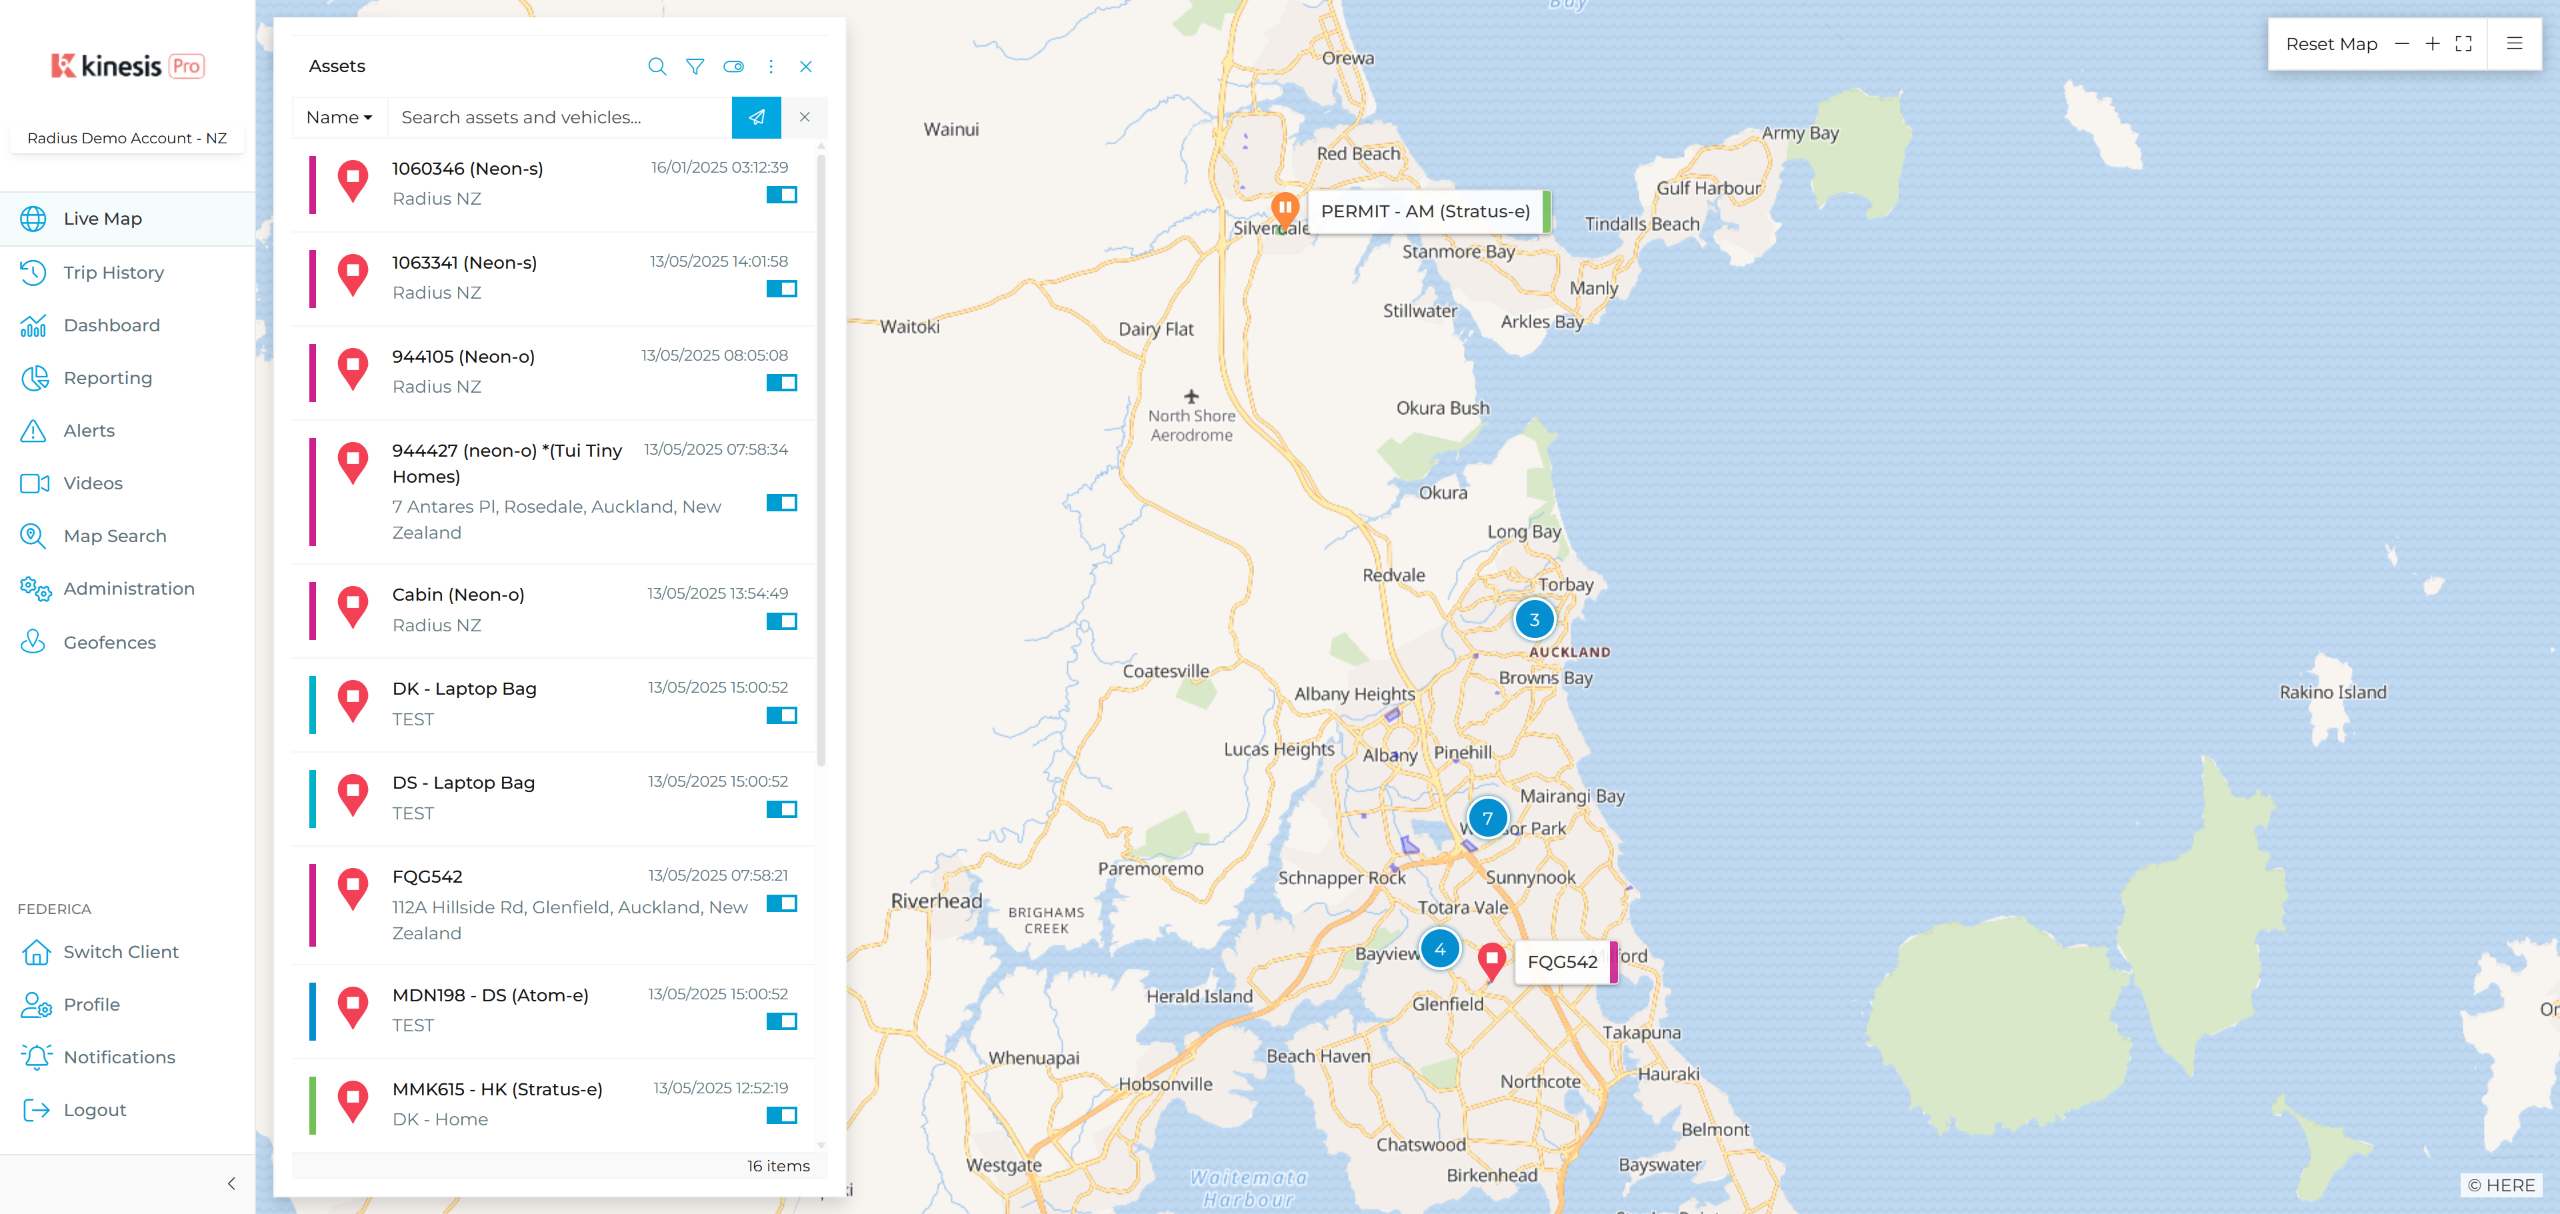Open Trip History from sidebar
Viewport: 2560px width, 1214px height.
click(113, 272)
